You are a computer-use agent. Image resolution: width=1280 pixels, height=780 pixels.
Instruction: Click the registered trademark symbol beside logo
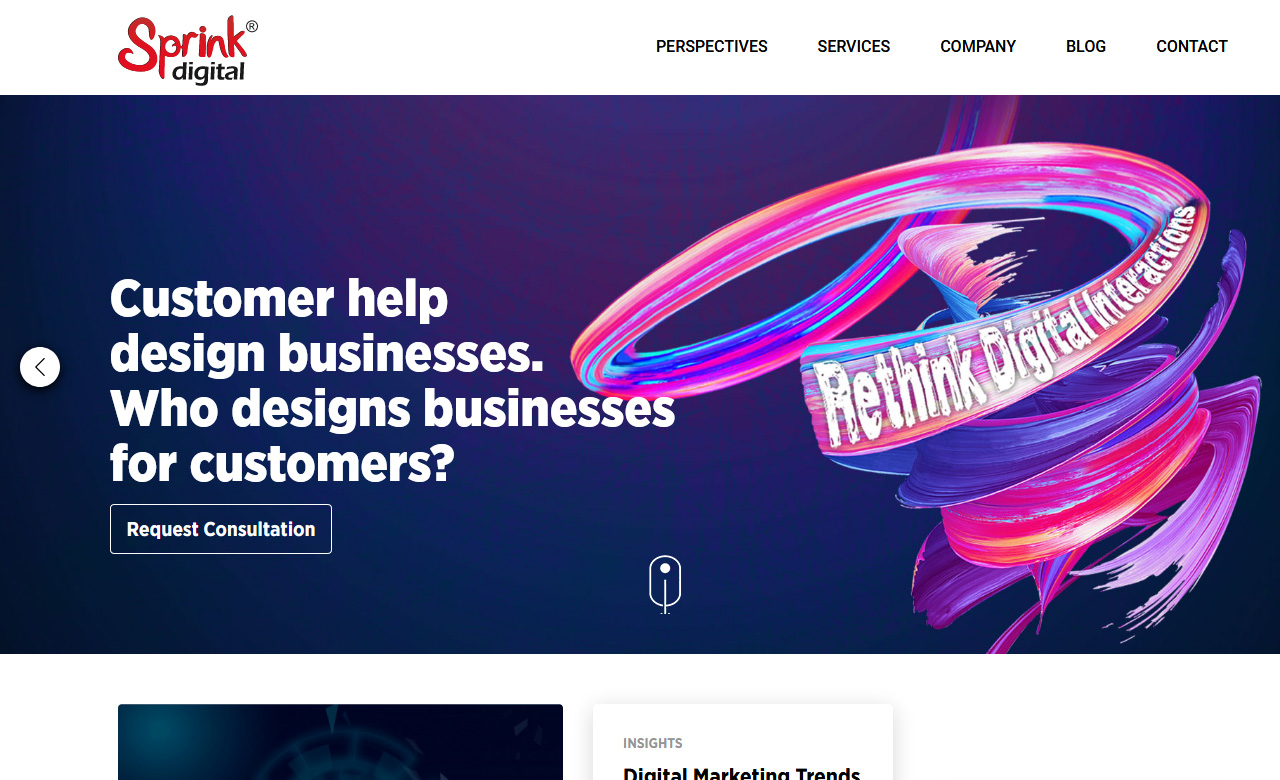tap(251, 26)
